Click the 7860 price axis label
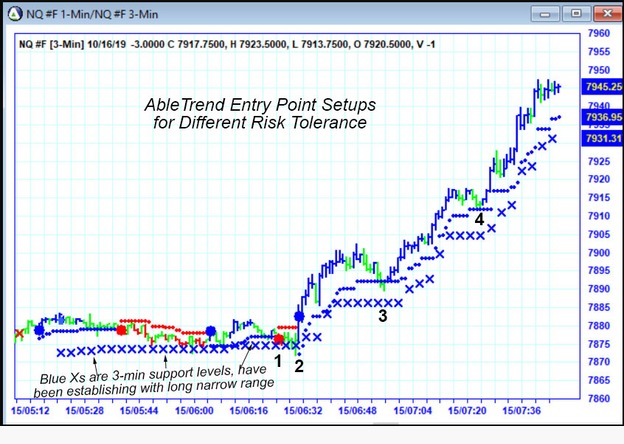This screenshot has width=624, height=444. (599, 398)
